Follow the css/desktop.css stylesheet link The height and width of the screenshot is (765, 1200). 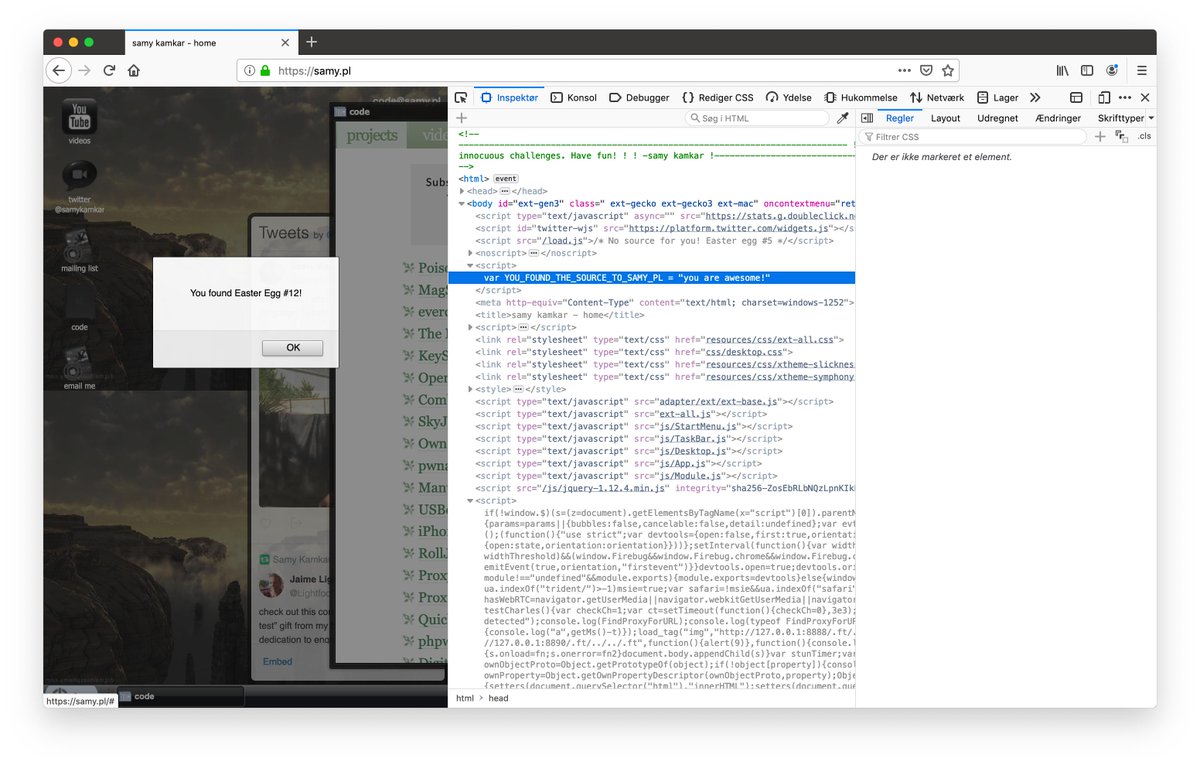pyautogui.click(x=742, y=352)
